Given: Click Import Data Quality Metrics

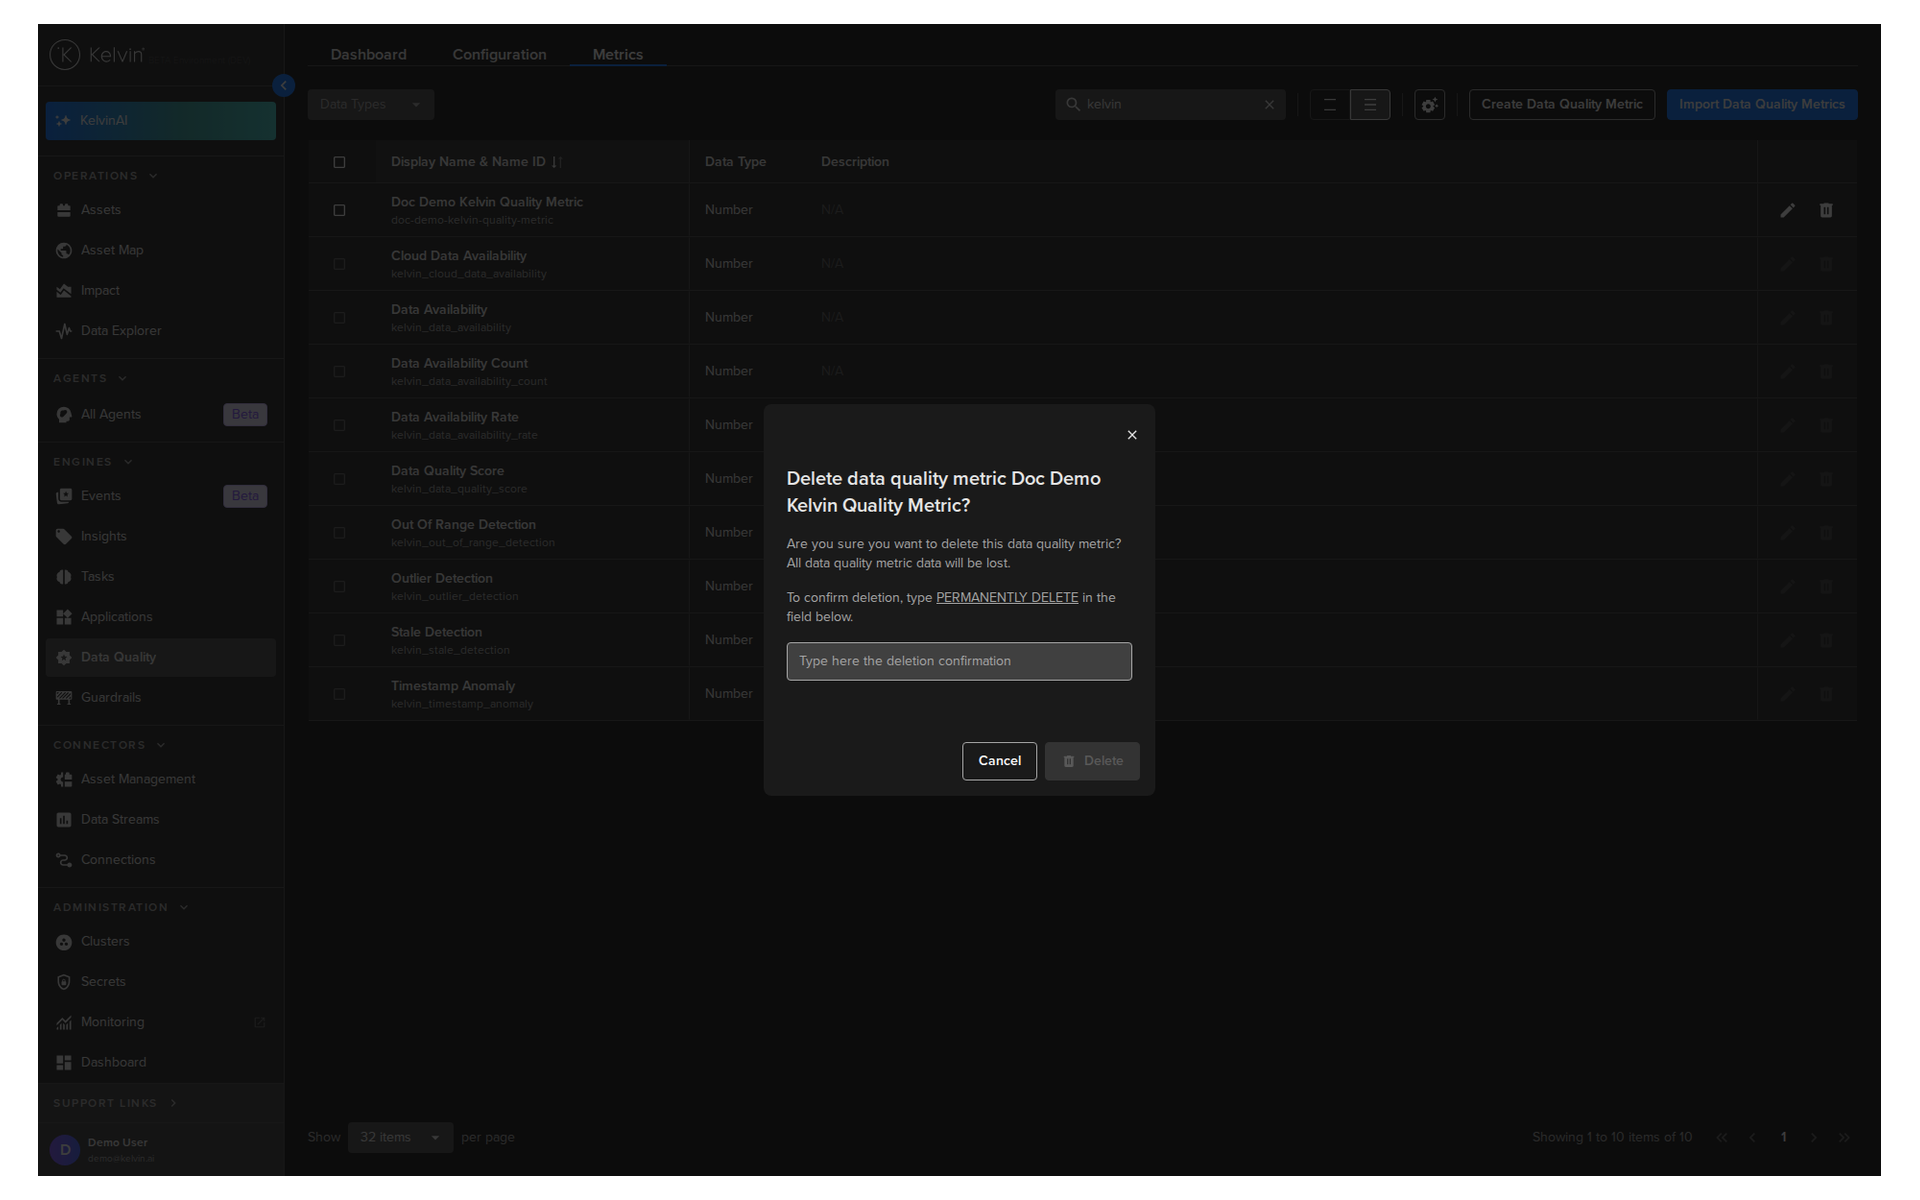Looking at the screenshot, I should [1761, 104].
